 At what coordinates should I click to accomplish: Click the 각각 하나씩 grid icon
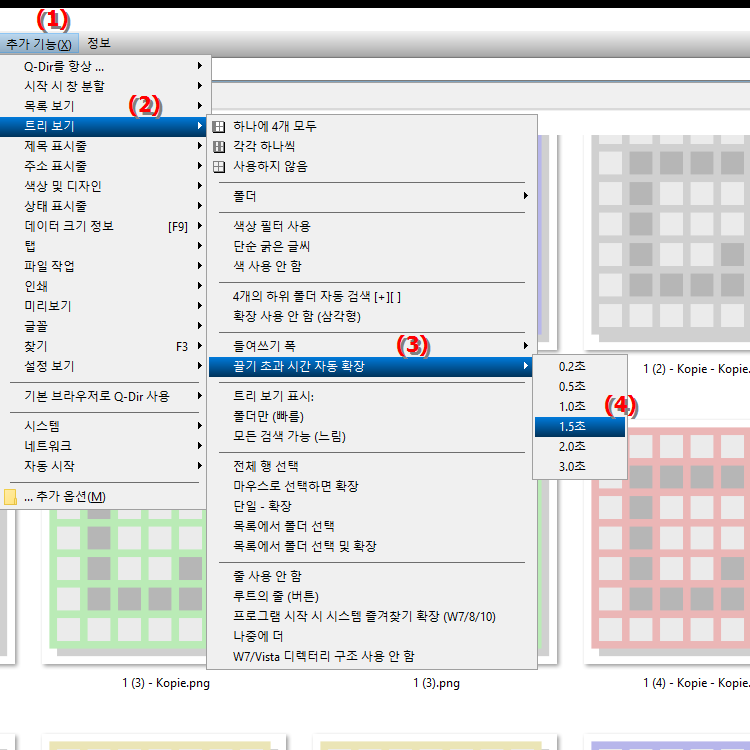[219, 147]
